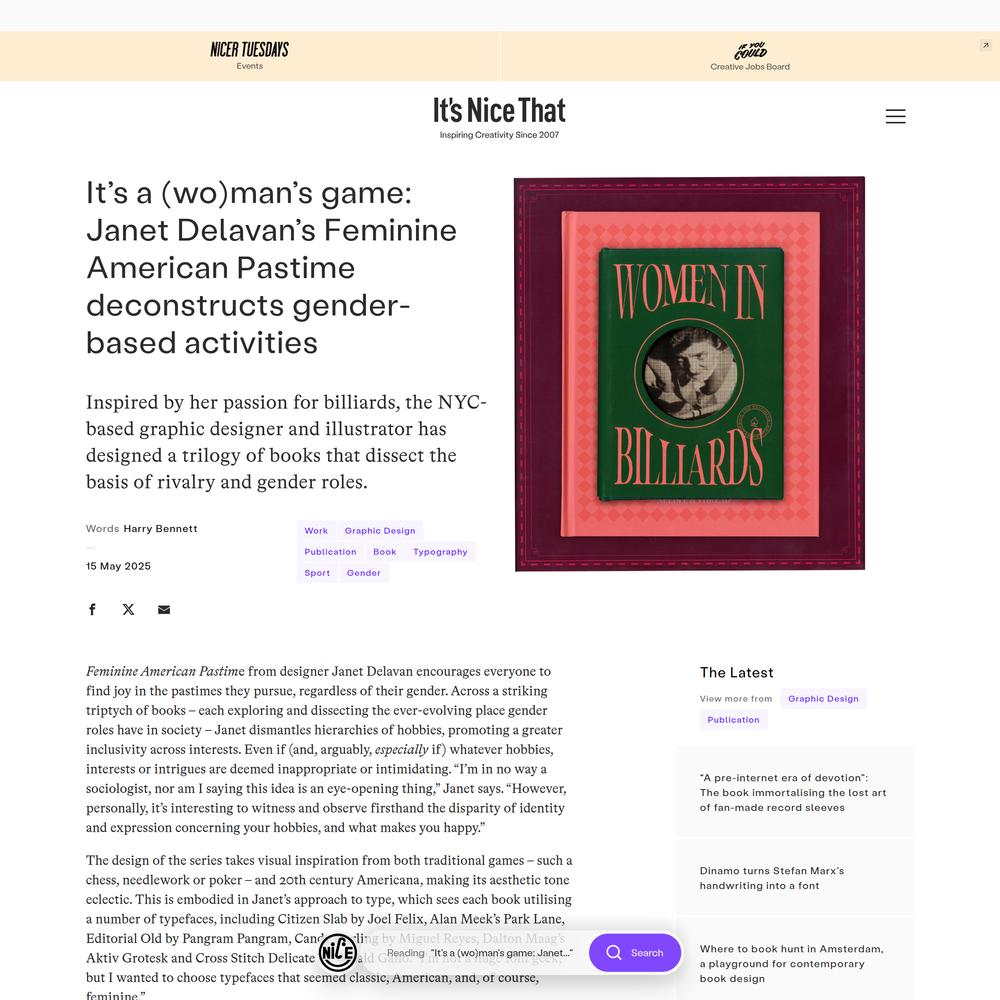Share the article on X
The width and height of the screenshot is (1000, 1000).
coord(128,610)
